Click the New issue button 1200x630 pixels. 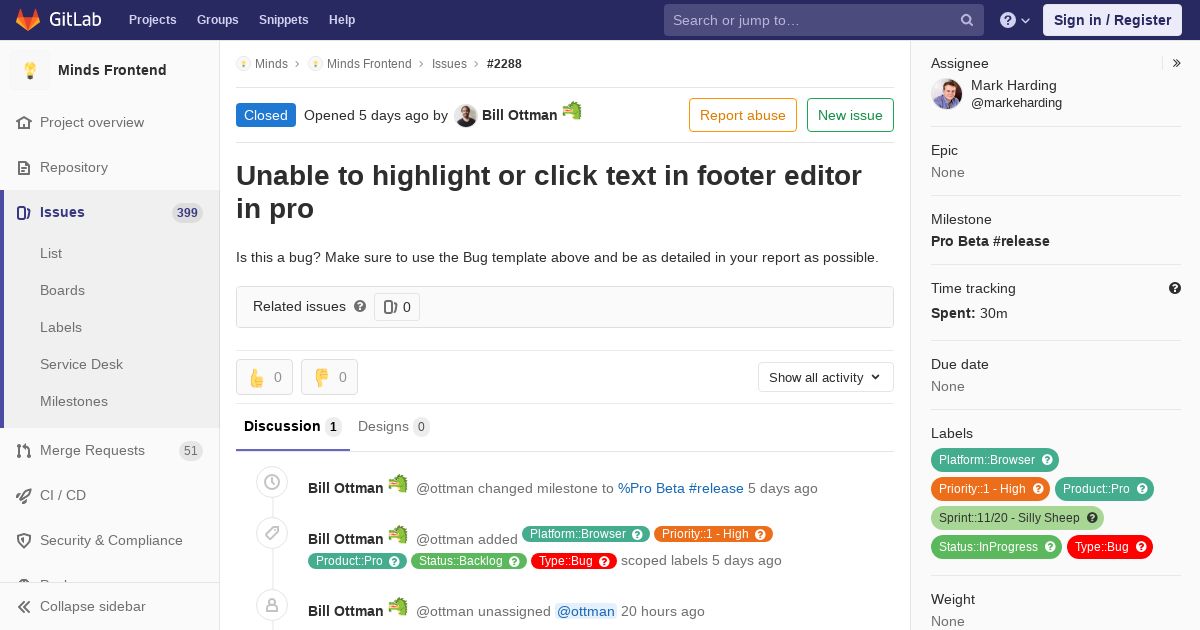850,115
